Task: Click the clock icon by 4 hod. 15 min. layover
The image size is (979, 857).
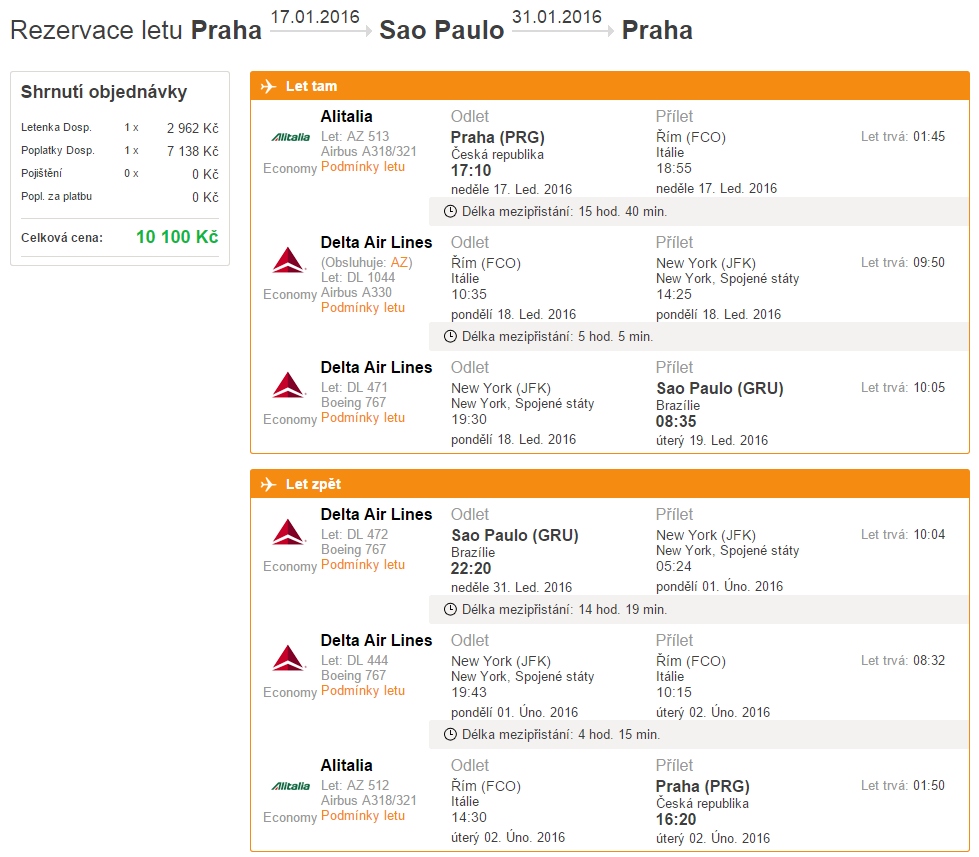Action: pyautogui.click(x=450, y=735)
